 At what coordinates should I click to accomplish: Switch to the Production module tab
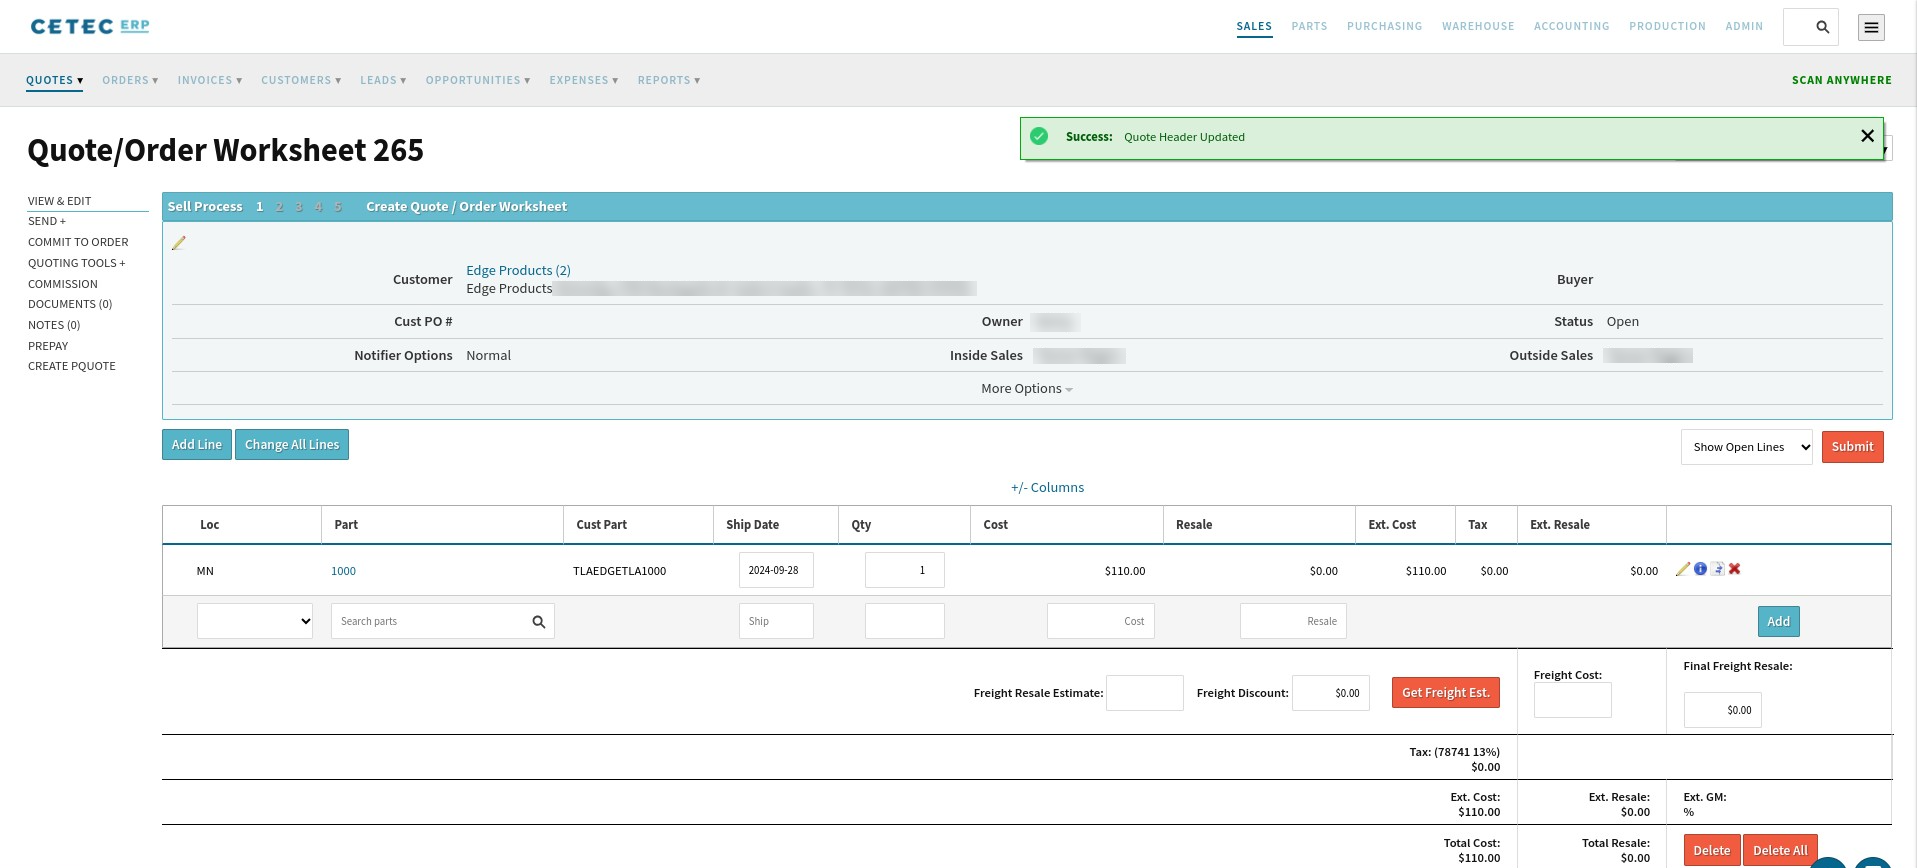(x=1667, y=26)
